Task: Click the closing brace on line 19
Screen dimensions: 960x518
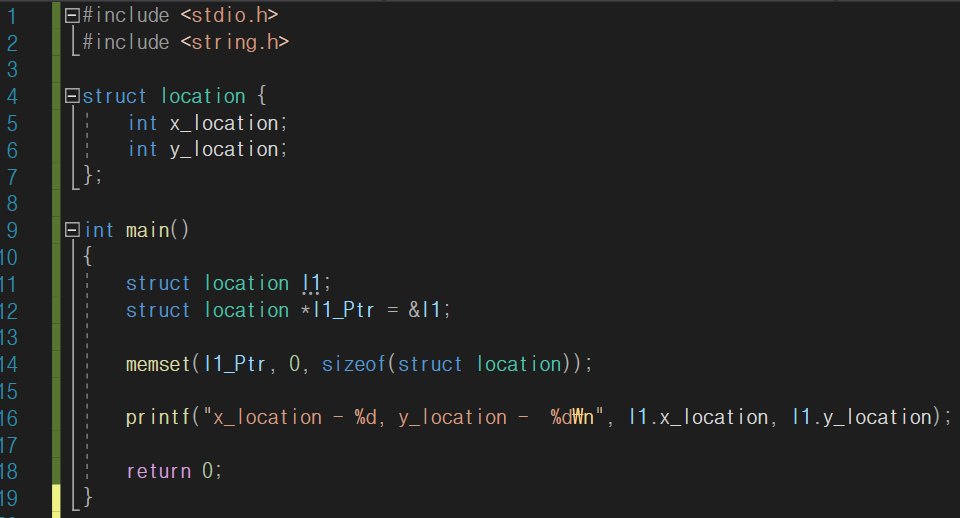Action: 88,497
